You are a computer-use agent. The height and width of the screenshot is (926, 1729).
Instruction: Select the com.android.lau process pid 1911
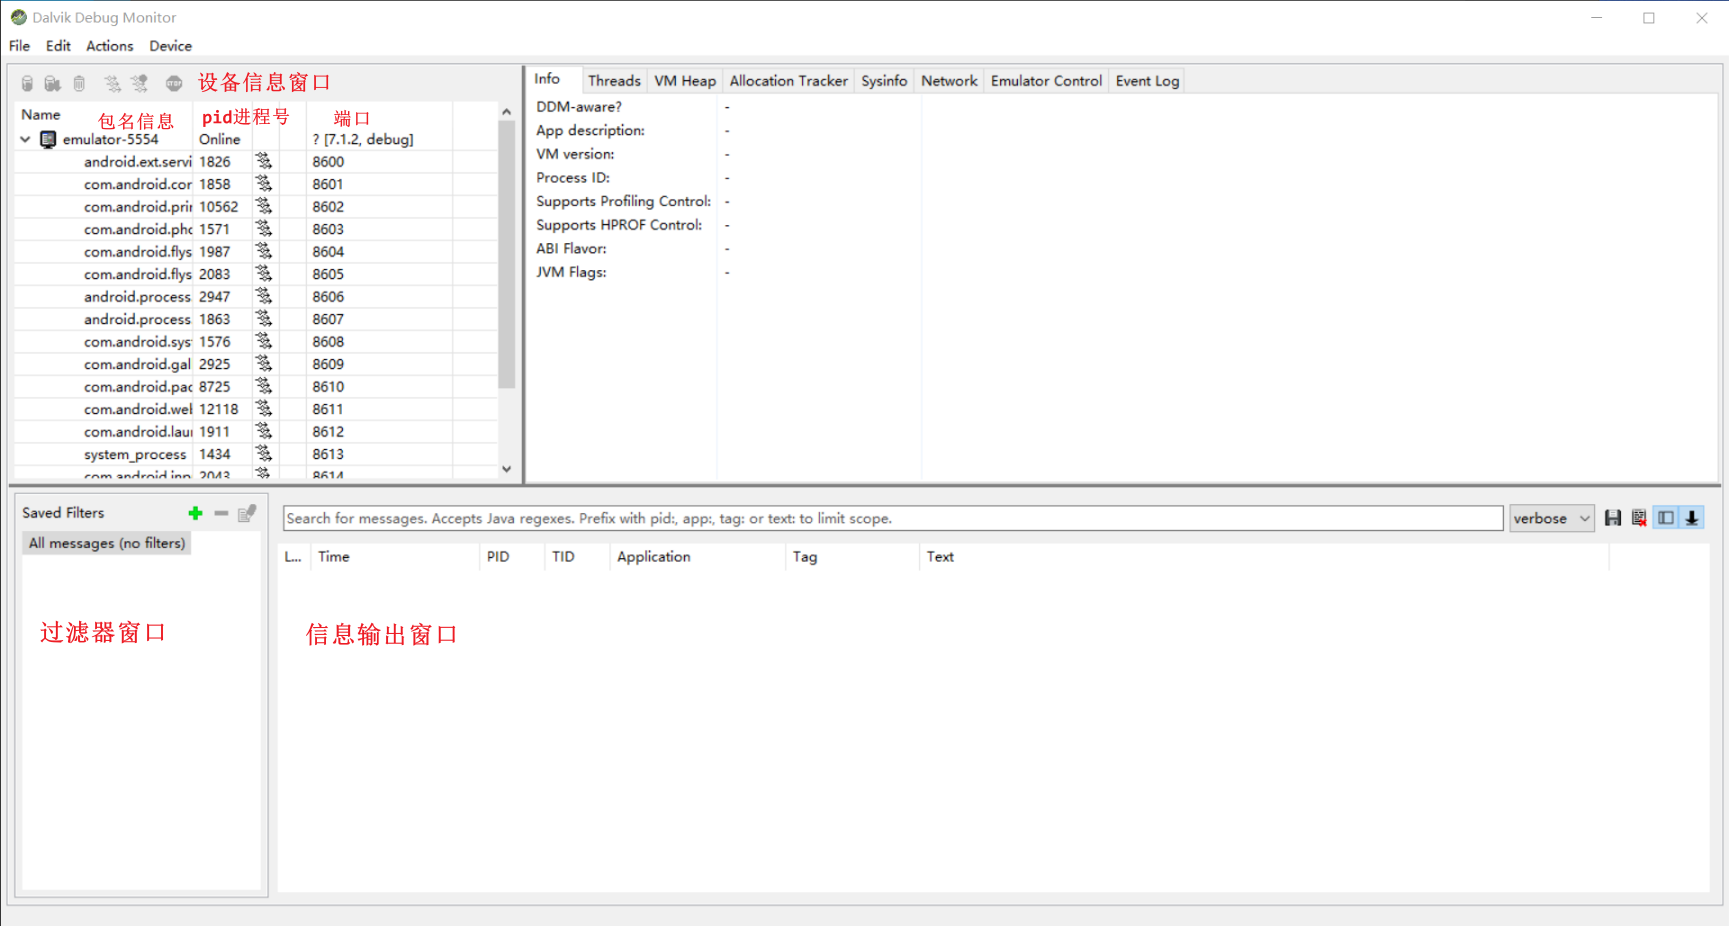tap(255, 432)
